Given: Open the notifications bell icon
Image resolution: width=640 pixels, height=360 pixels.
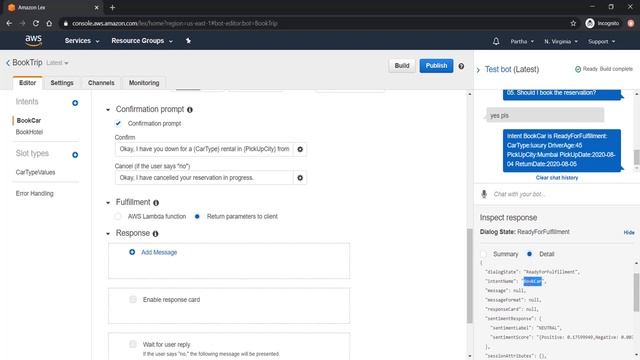Looking at the screenshot, I should 496,41.
